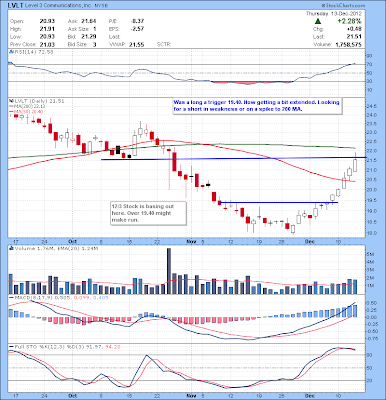The height and width of the screenshot is (400, 386).
Task: Click the small icon beside Volume 1.76M label
Action: coord(10,248)
